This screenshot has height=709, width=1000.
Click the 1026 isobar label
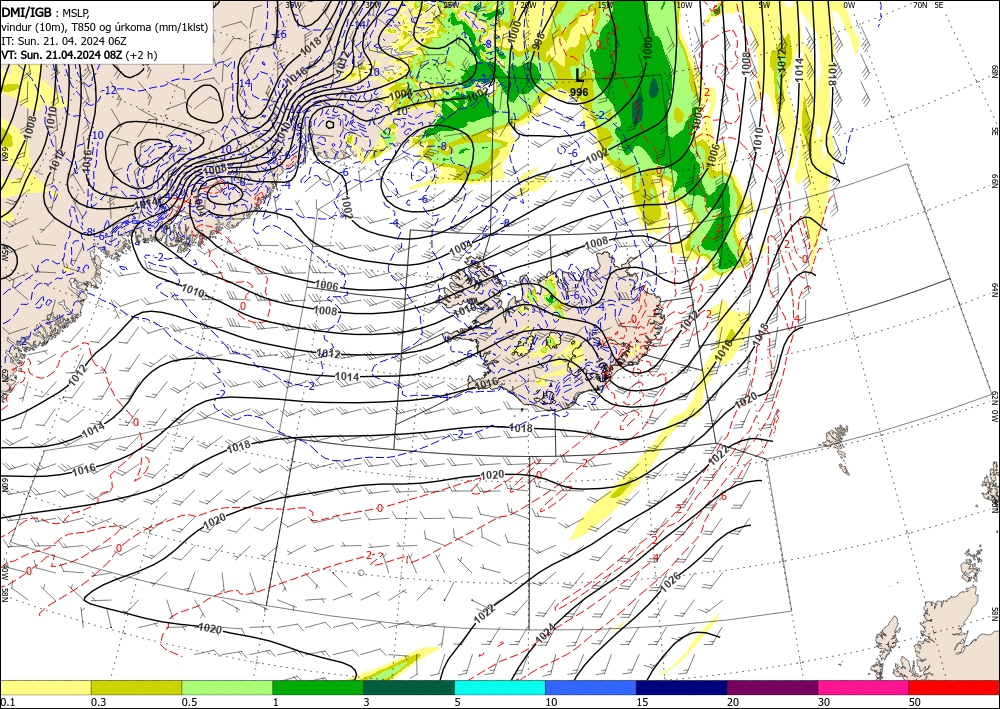pos(670,580)
